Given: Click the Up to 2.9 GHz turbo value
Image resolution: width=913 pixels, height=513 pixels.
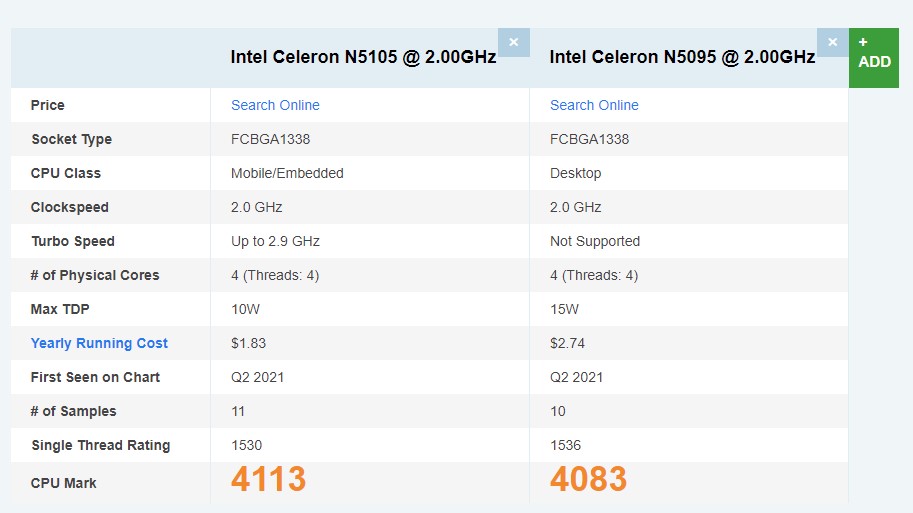Looking at the screenshot, I should click(x=275, y=241).
